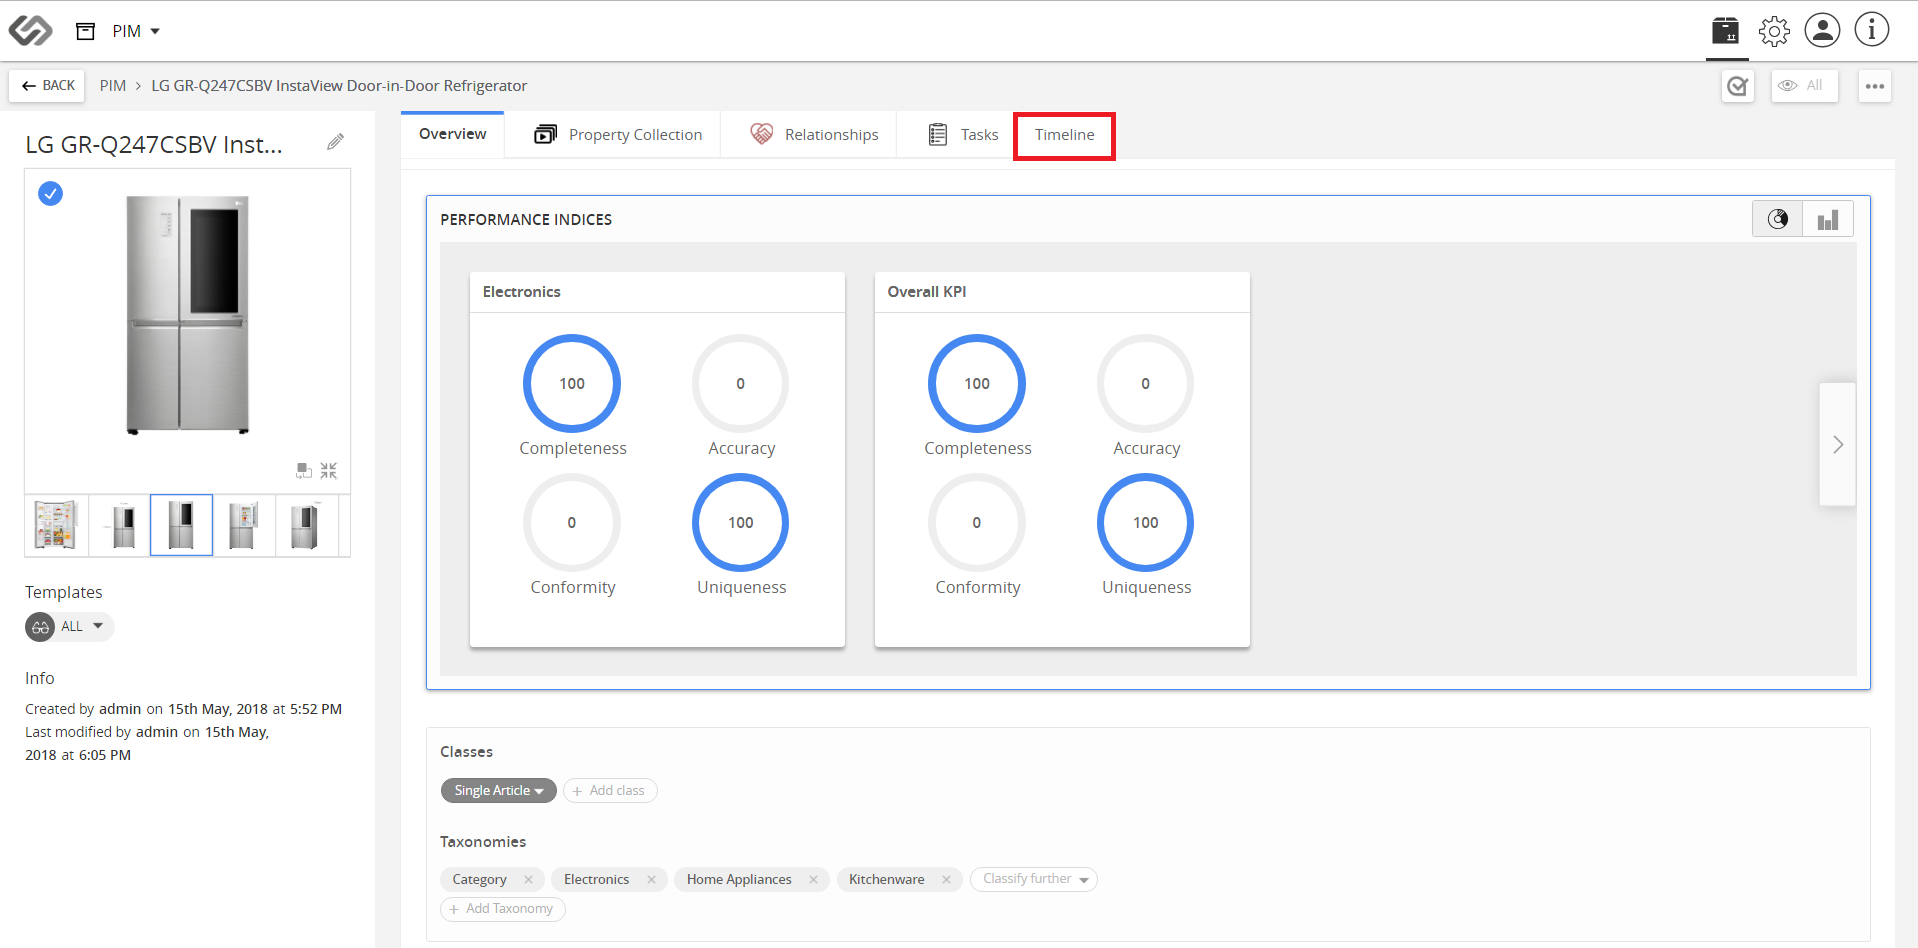
Task: Open the Templates ALL dropdown
Action: tap(70, 627)
